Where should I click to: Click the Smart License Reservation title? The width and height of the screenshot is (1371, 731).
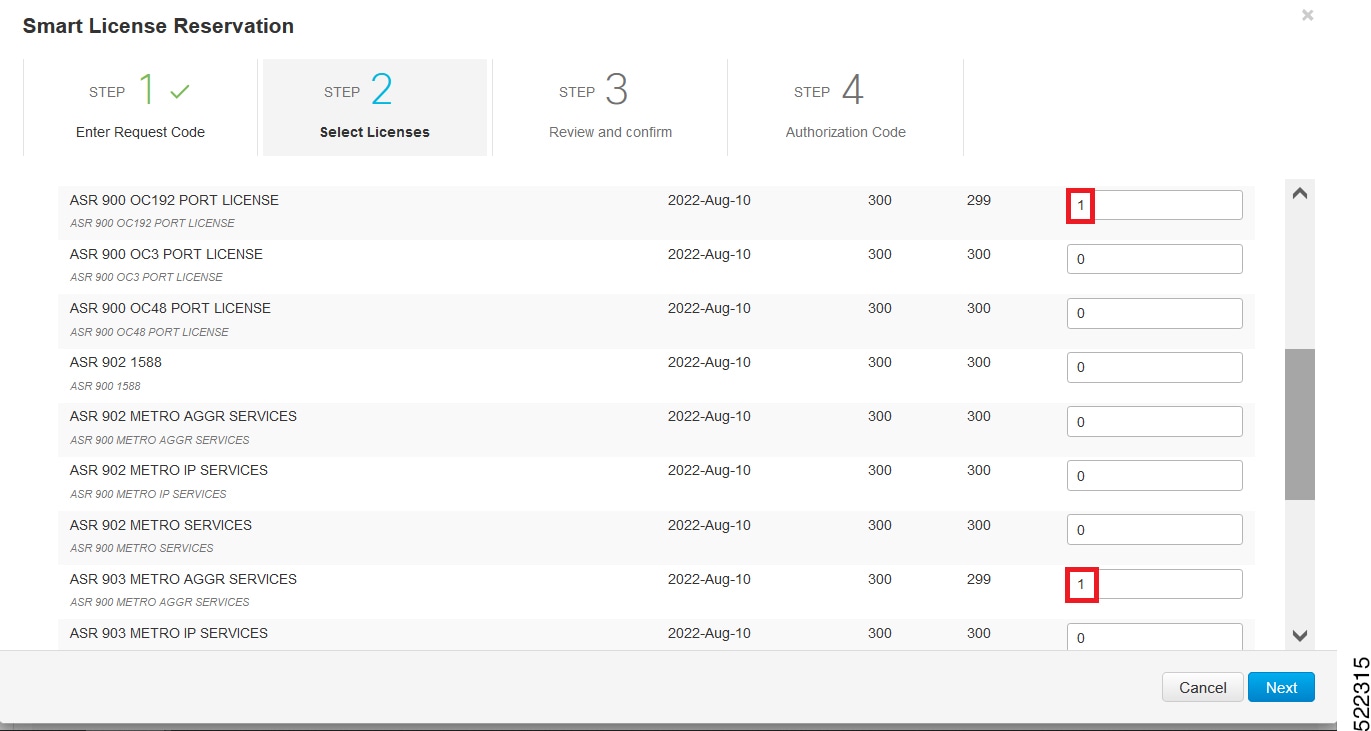click(158, 26)
